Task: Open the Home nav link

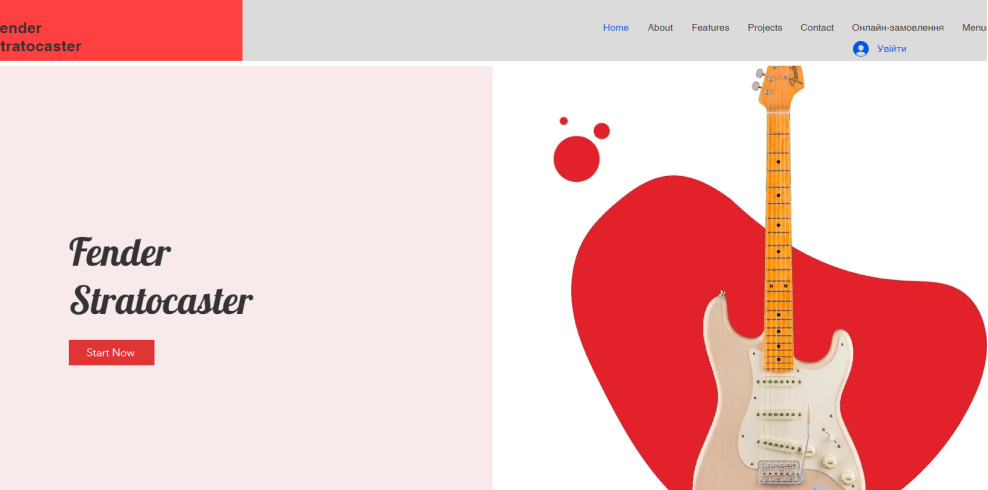Action: click(x=616, y=28)
